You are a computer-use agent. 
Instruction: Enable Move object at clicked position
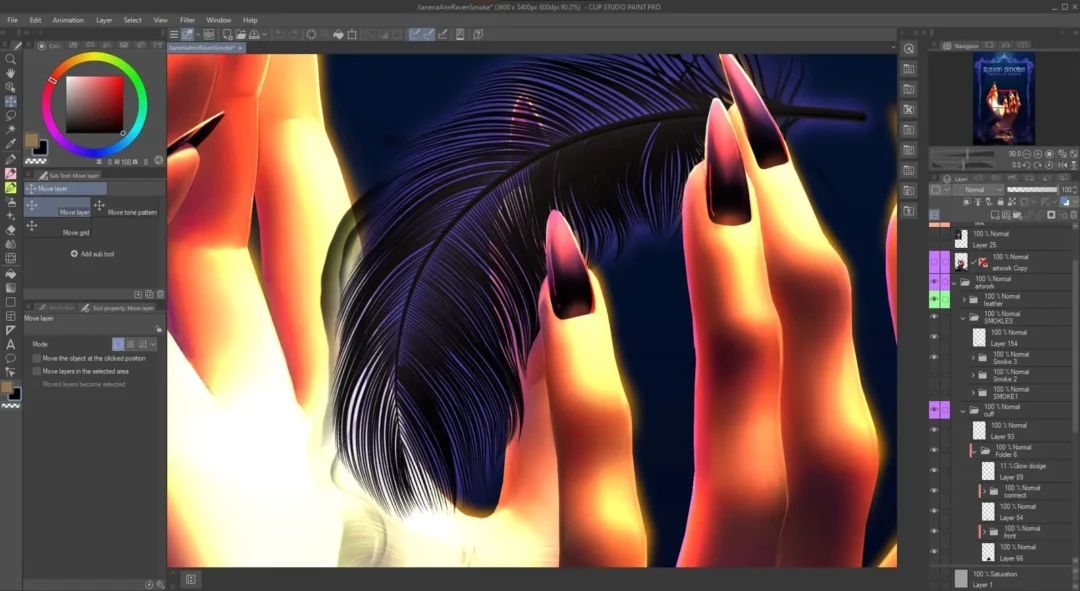coord(37,358)
